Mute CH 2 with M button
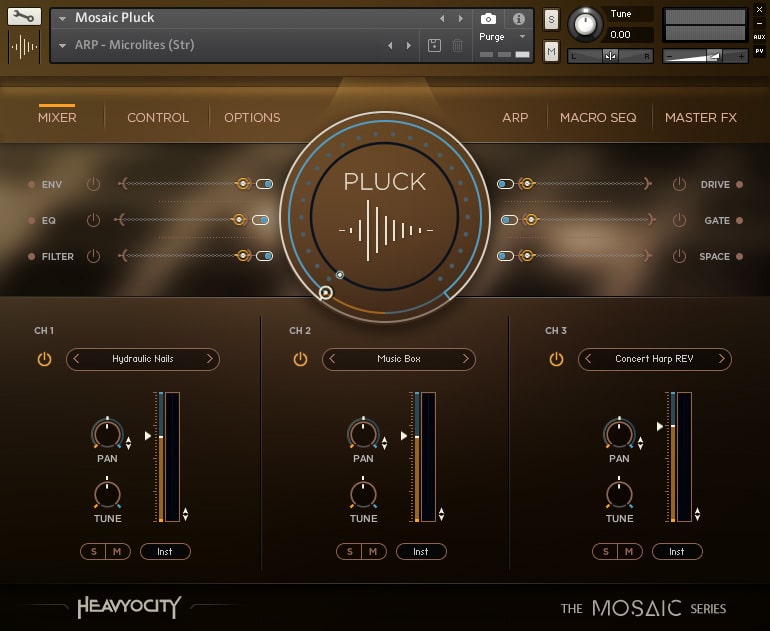 373,551
